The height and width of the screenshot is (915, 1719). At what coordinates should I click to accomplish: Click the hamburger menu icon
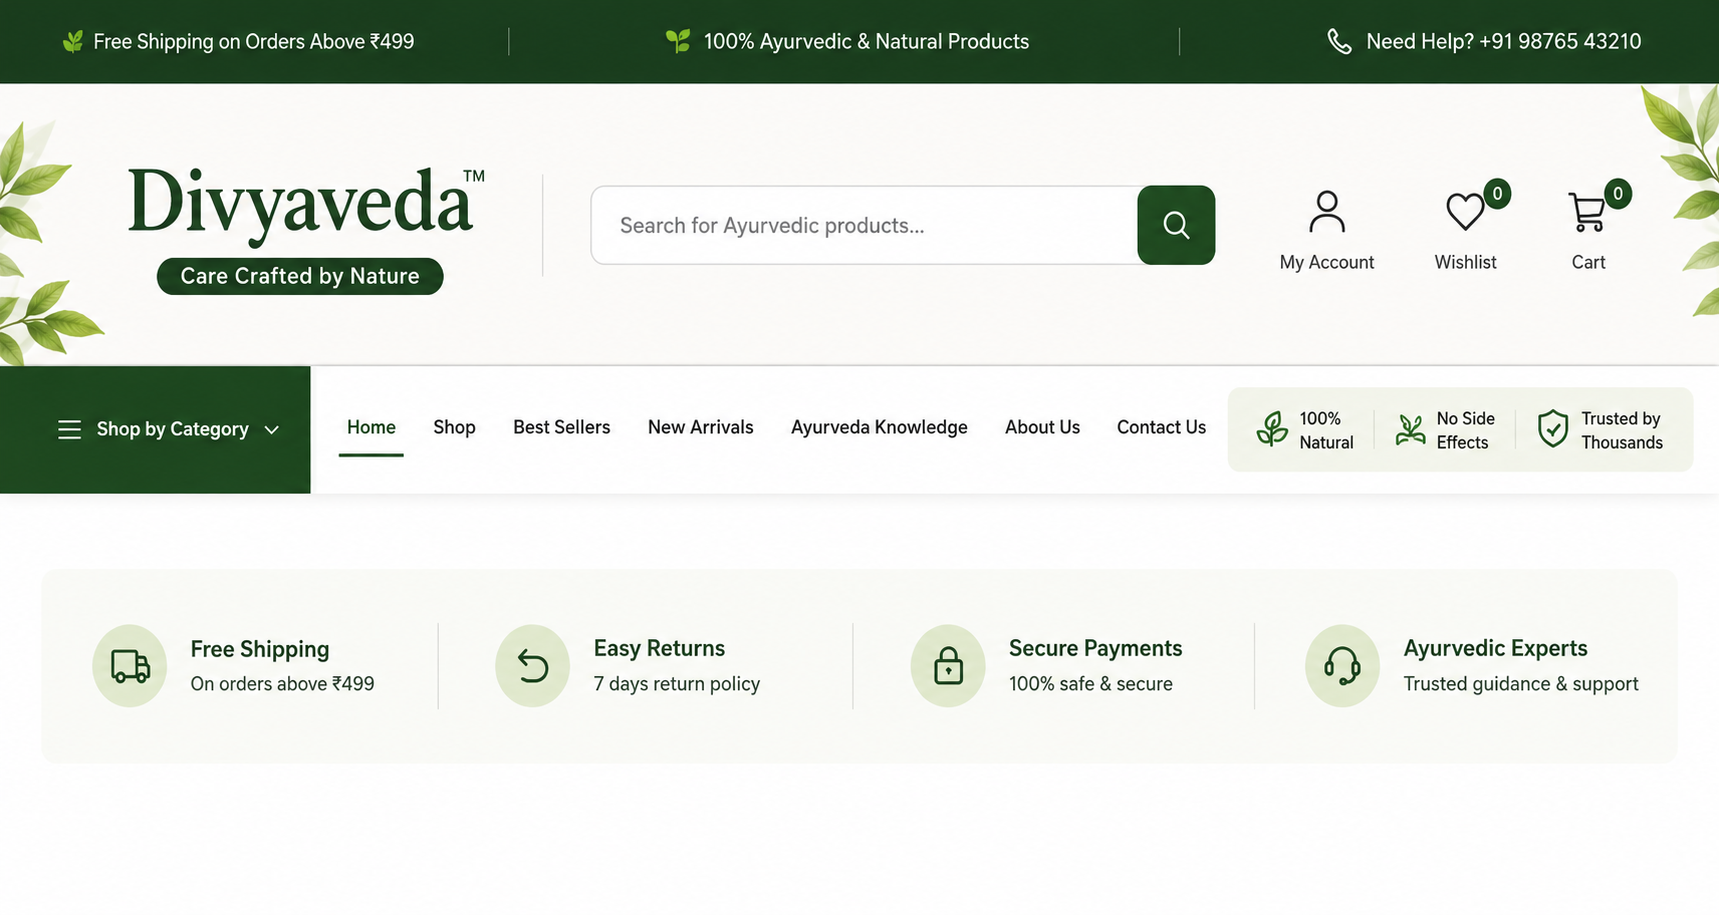[x=69, y=430]
